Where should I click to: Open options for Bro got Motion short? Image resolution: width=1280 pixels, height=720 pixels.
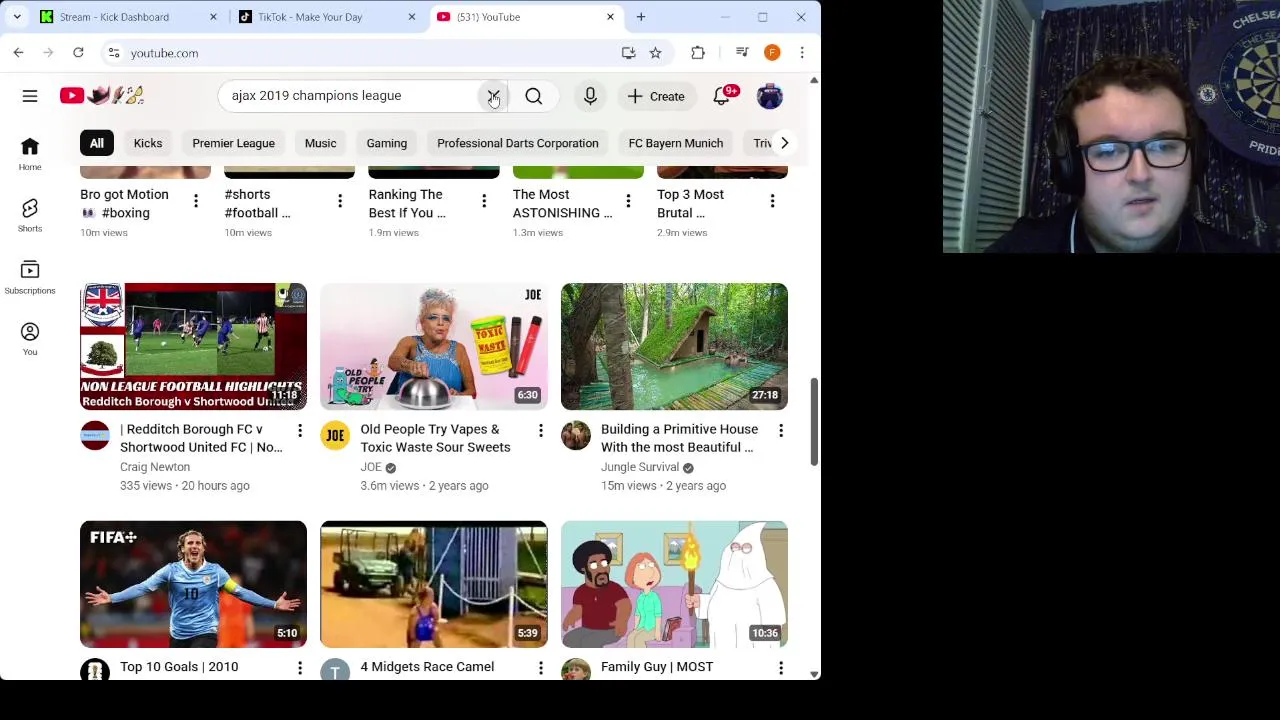(x=196, y=201)
